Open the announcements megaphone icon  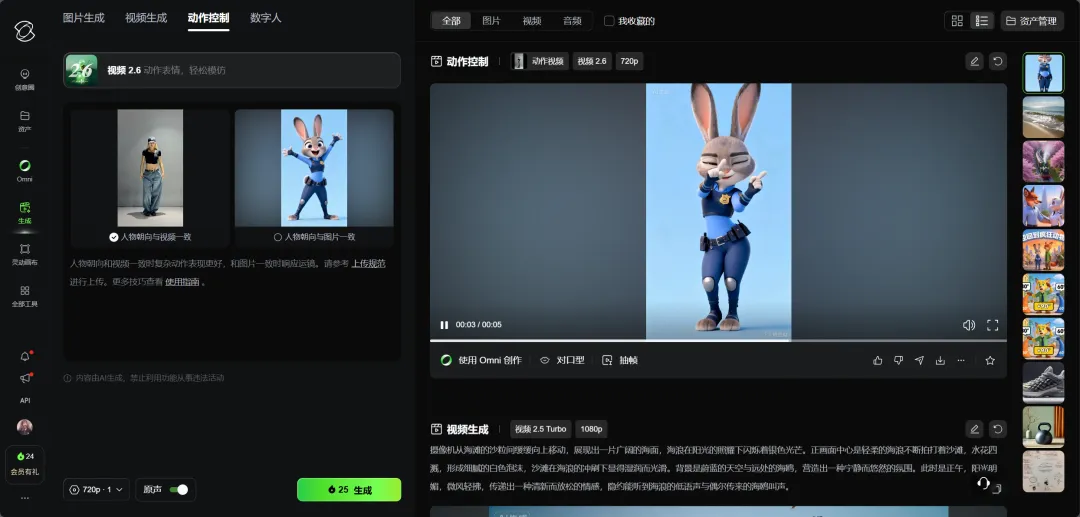pyautogui.click(x=25, y=378)
